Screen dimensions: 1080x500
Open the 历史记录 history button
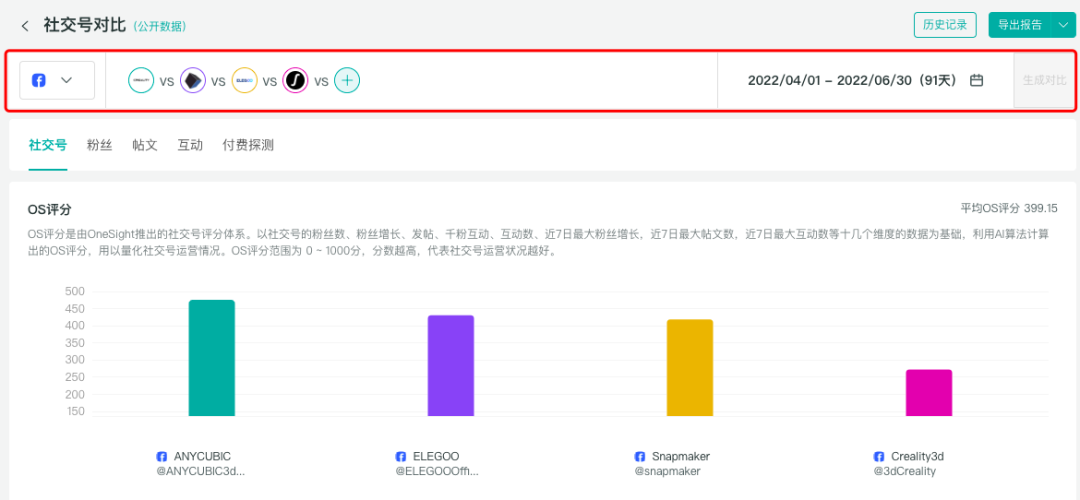(x=945, y=25)
